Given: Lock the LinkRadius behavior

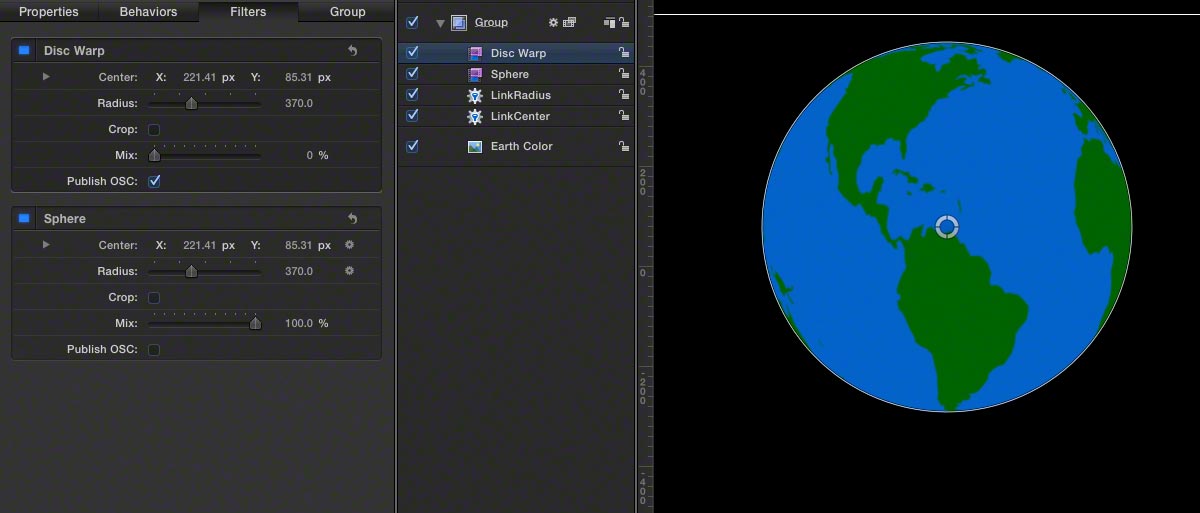Looking at the screenshot, I should tap(624, 94).
